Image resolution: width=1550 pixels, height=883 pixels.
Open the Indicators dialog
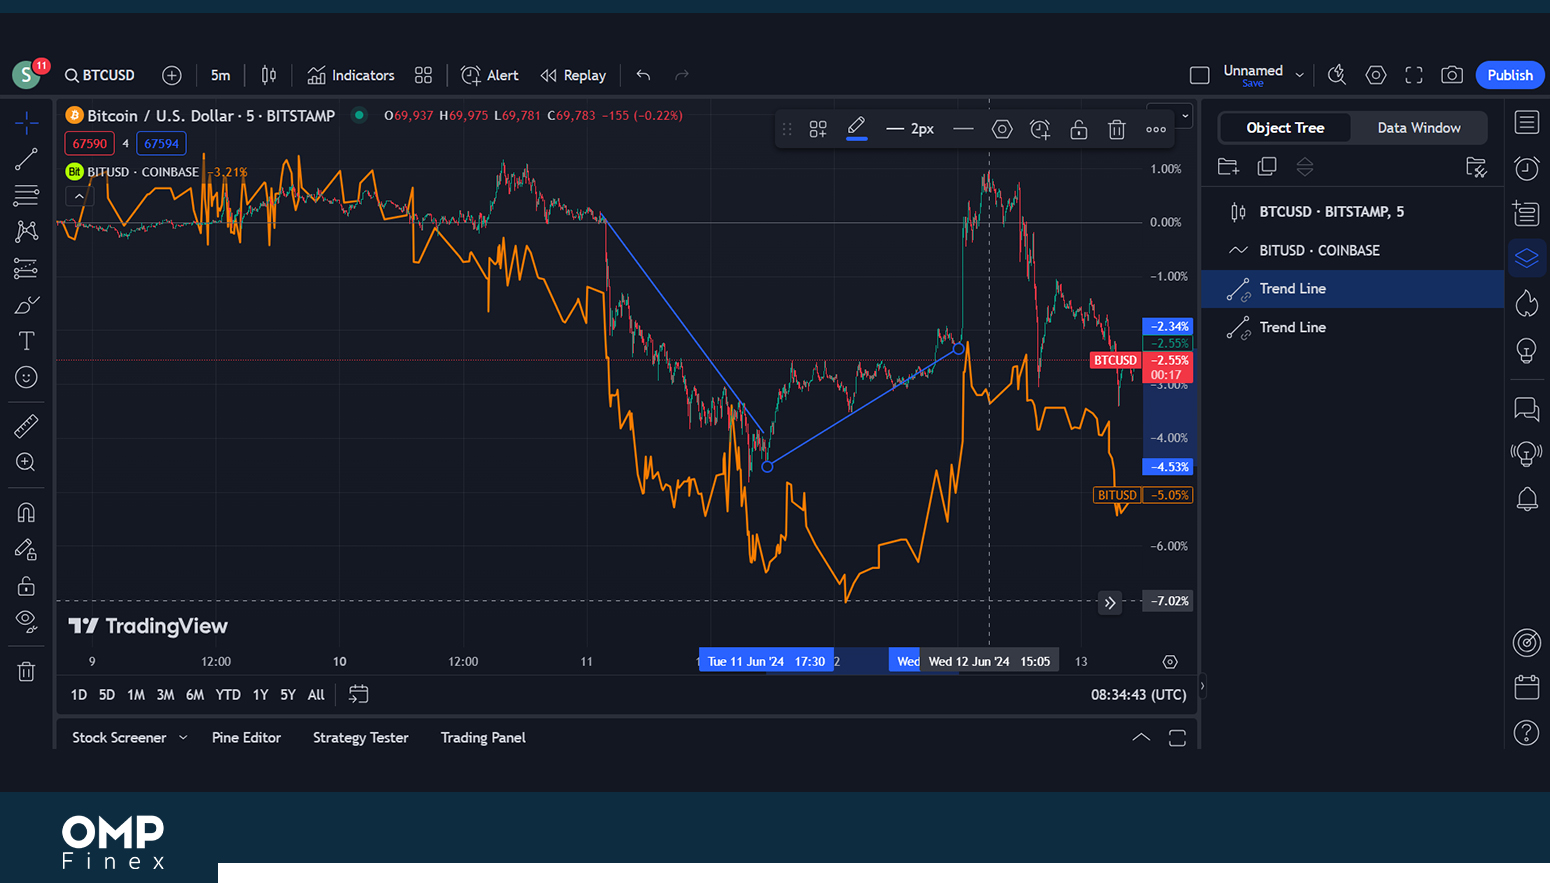[x=351, y=75]
